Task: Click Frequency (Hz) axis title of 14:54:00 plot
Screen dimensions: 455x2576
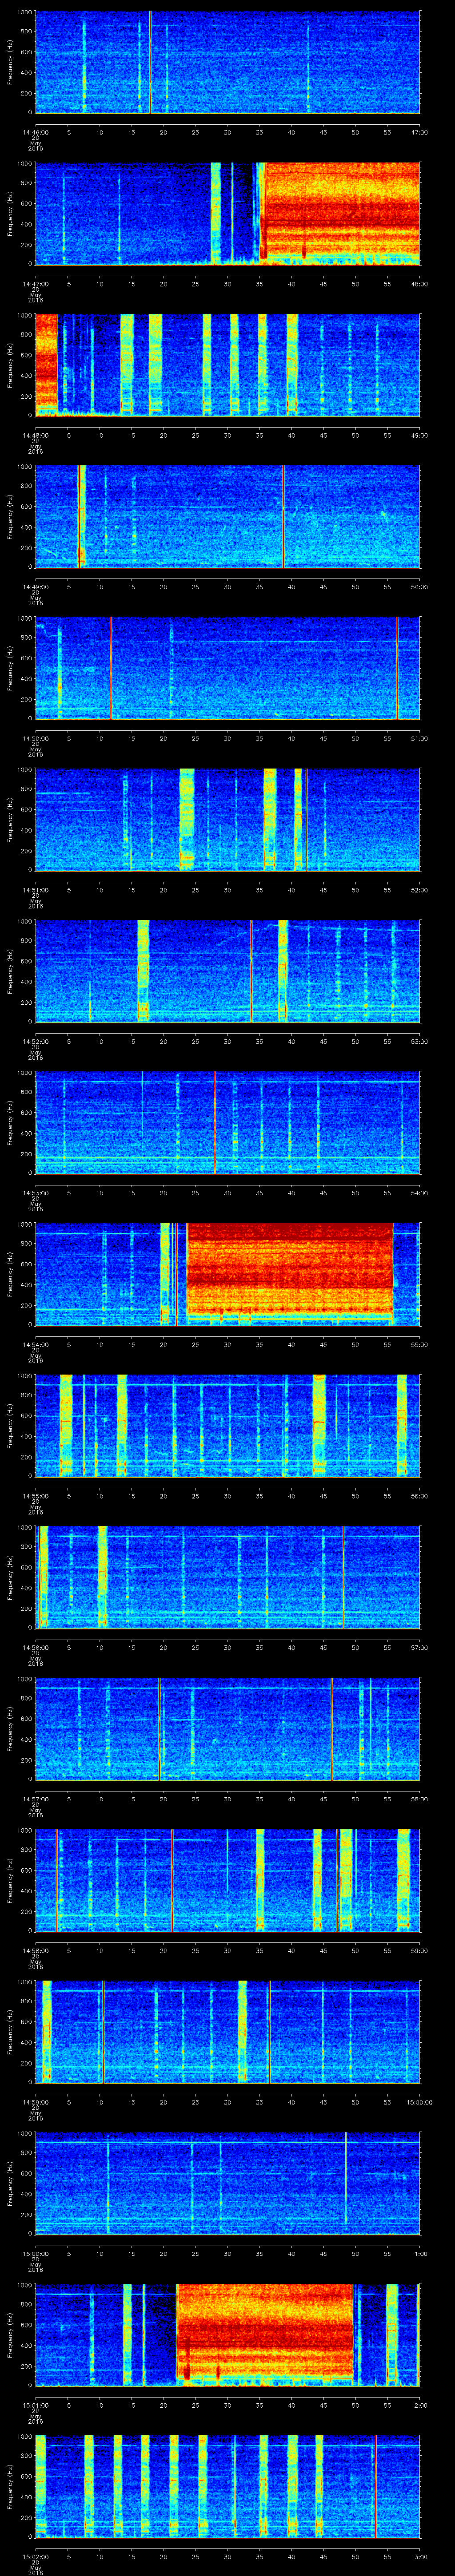Action: coord(10,1274)
